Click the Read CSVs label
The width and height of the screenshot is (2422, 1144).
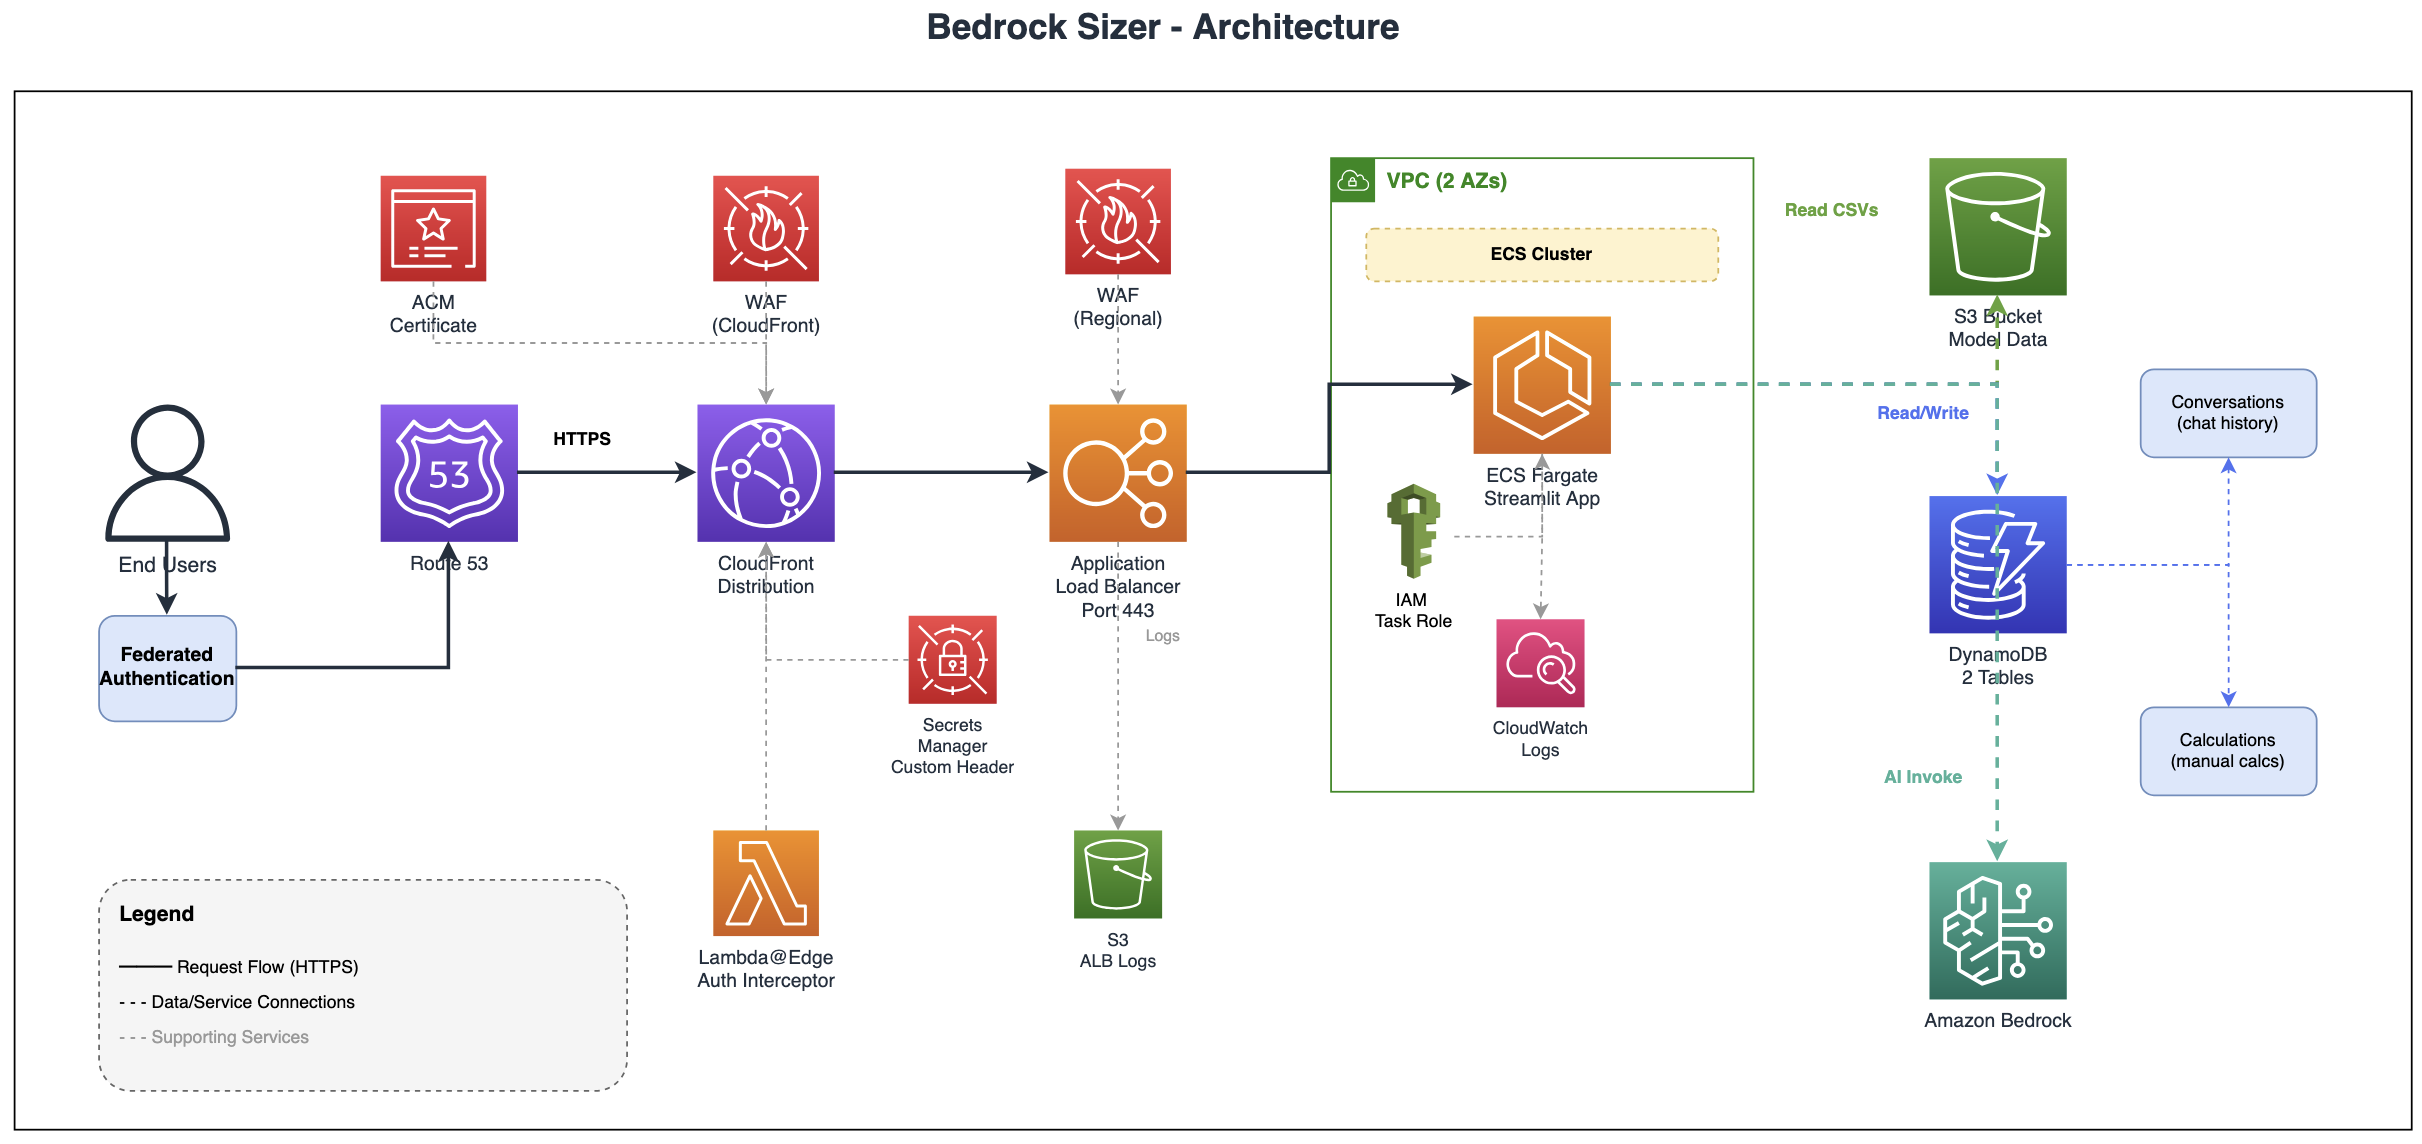(x=1831, y=210)
